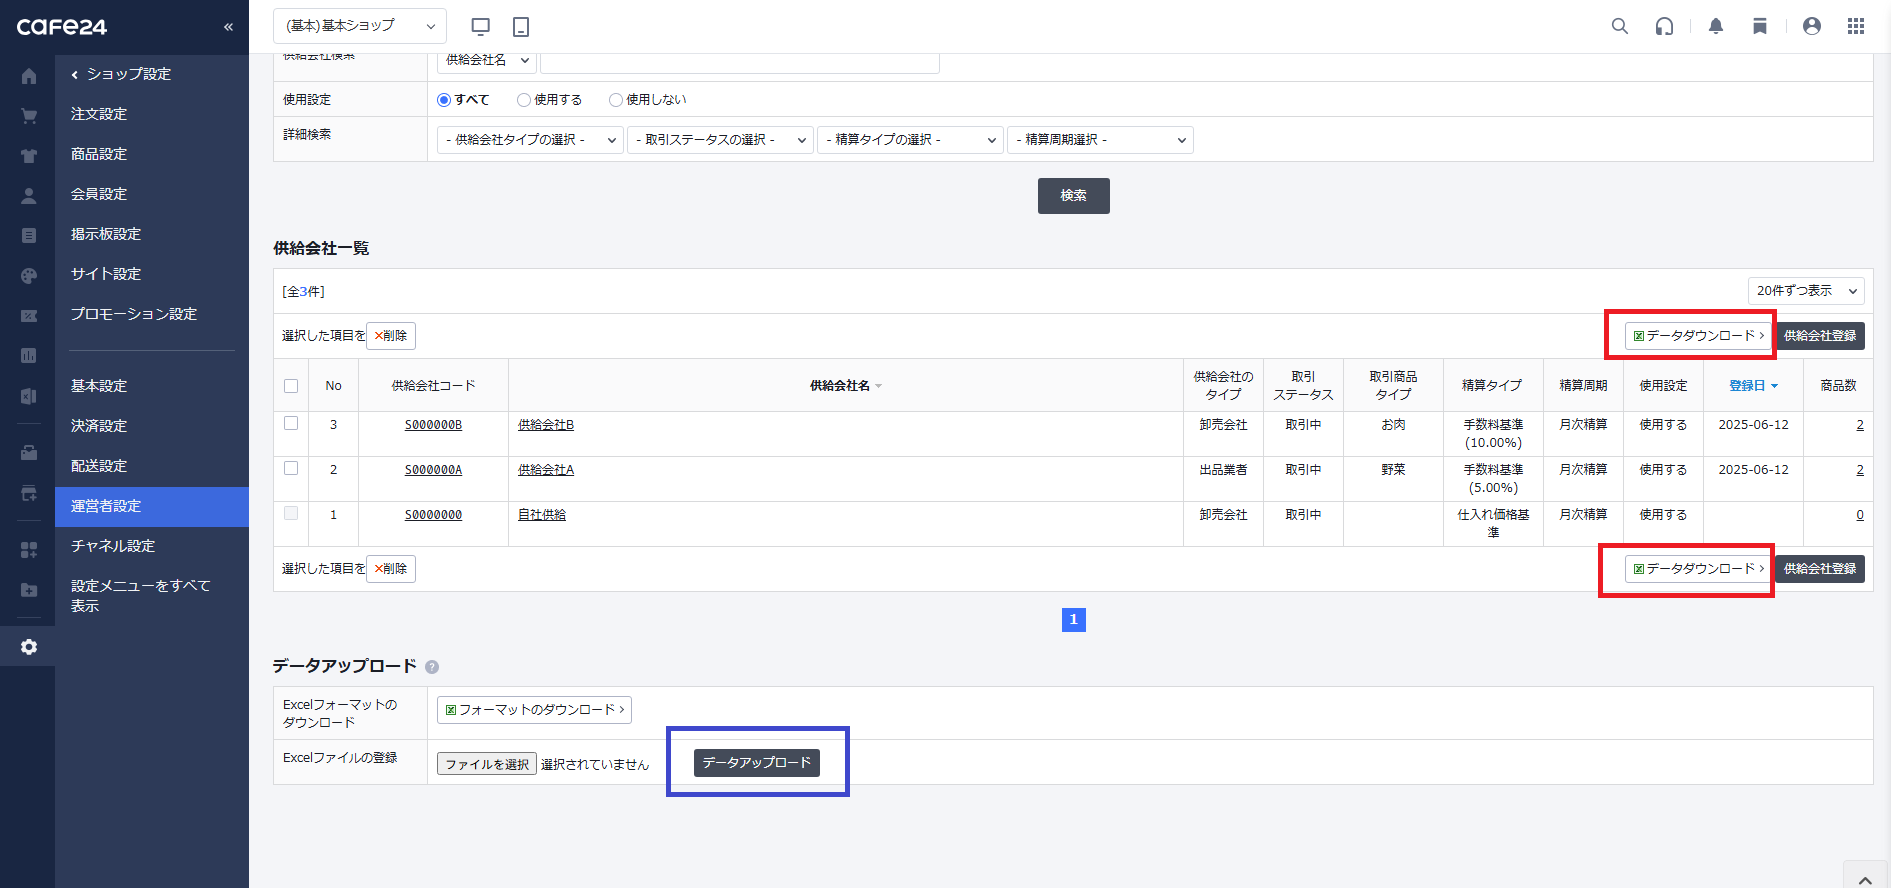
Task: Open the user account profile icon
Action: (1812, 26)
